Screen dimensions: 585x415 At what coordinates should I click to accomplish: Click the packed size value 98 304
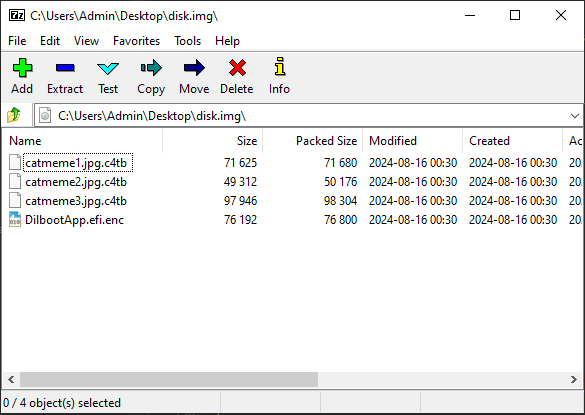[341, 201]
